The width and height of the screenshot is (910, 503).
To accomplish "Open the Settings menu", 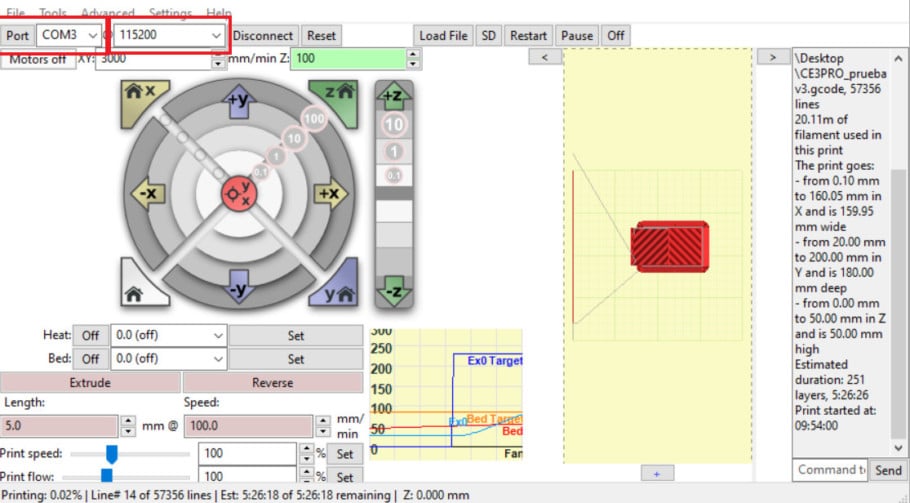I will pyautogui.click(x=171, y=13).
